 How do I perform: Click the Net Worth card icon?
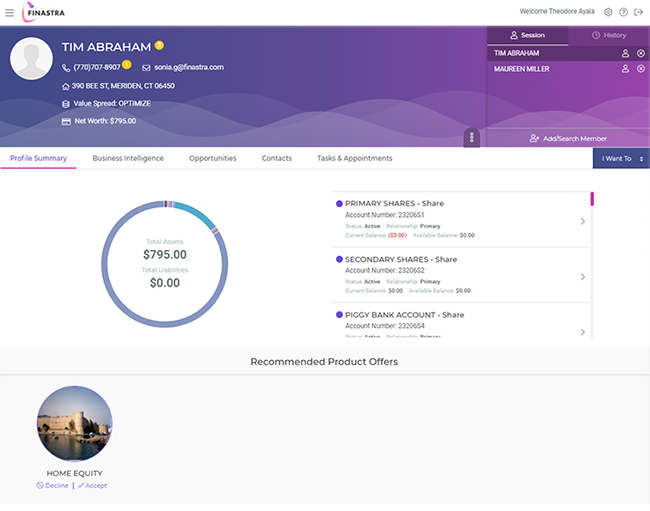(x=66, y=122)
